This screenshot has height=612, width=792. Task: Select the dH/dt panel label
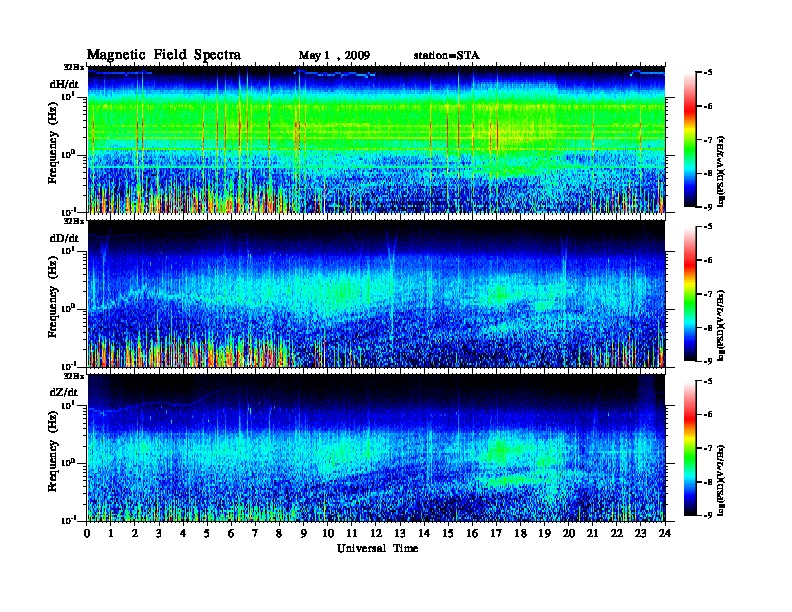[64, 84]
